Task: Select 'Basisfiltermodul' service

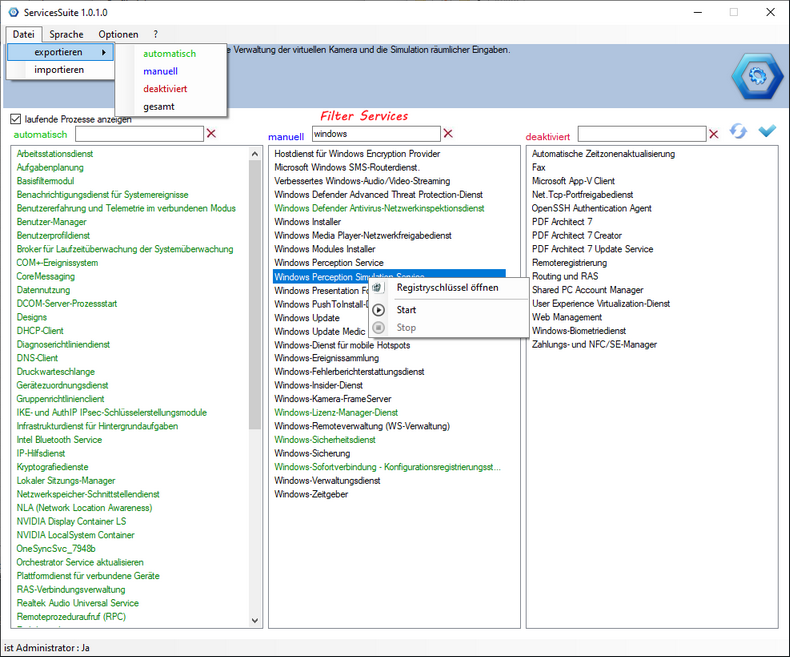Action: (x=45, y=181)
